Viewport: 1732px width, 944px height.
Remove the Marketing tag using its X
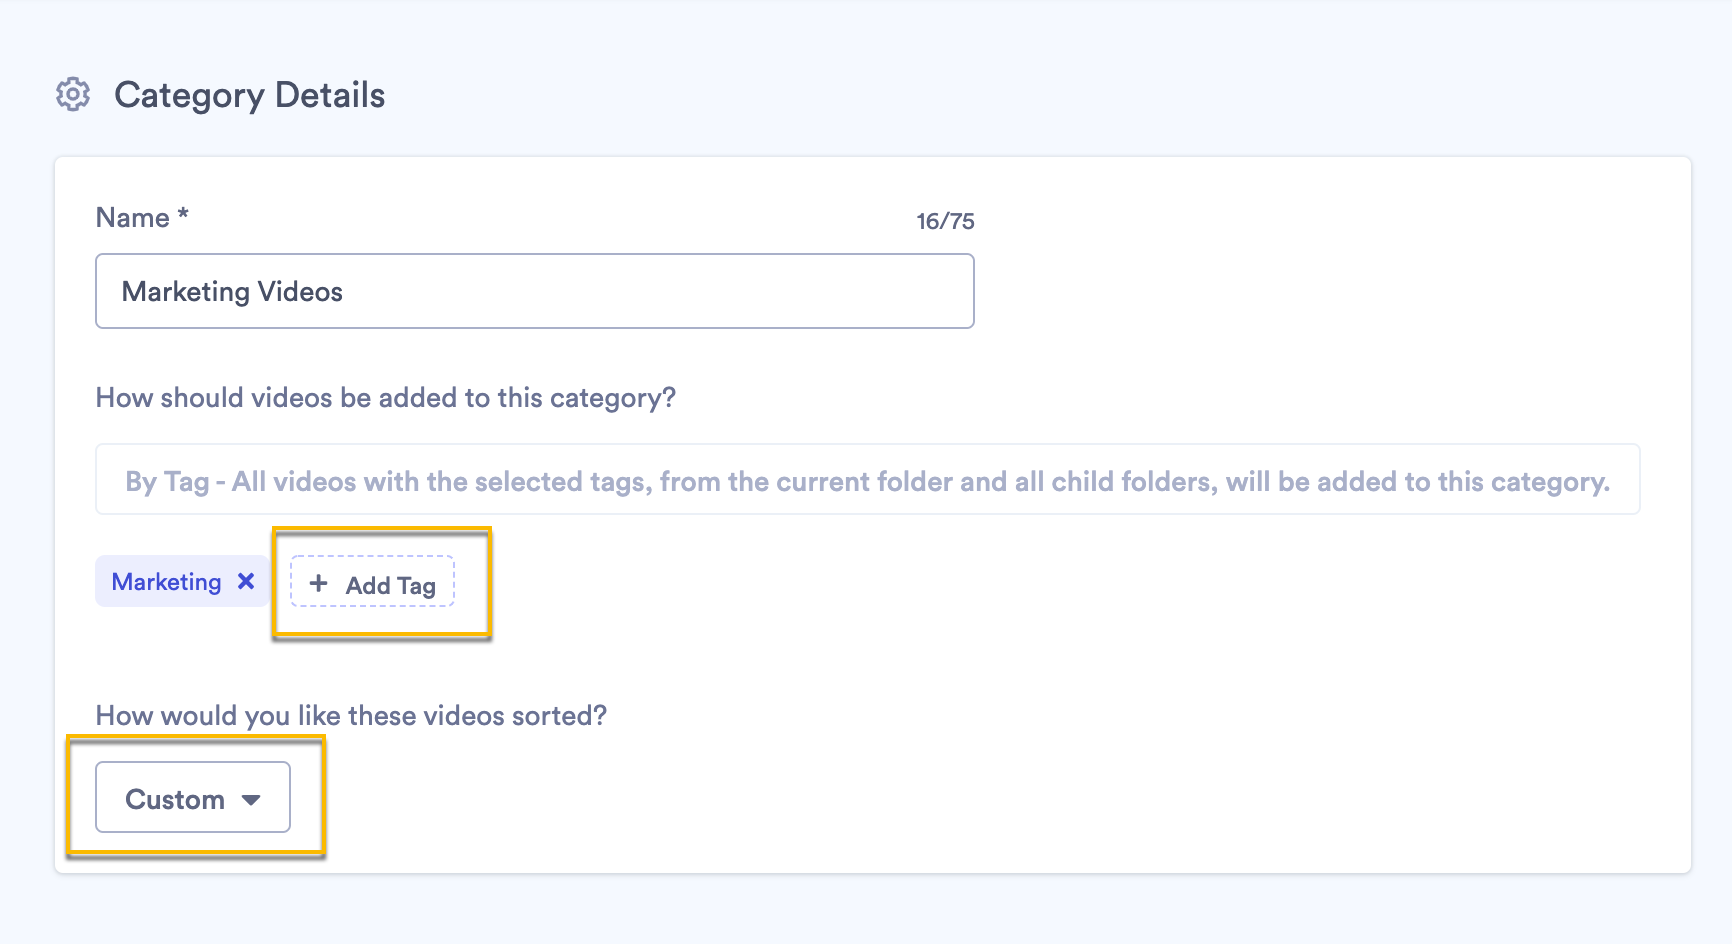tap(246, 581)
